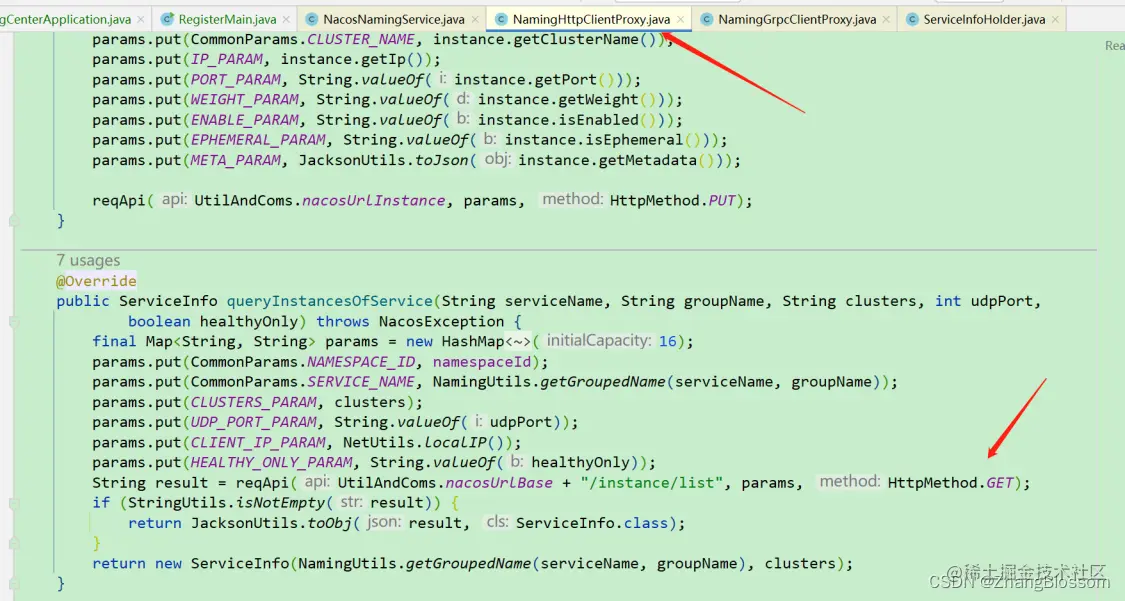Image resolution: width=1125 pixels, height=601 pixels.
Task: Click the IP_PARAM constant
Action: 226,60
